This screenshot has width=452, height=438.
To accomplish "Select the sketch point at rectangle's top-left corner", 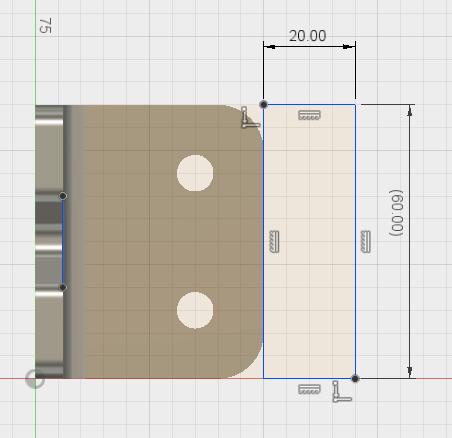I will pos(263,105).
